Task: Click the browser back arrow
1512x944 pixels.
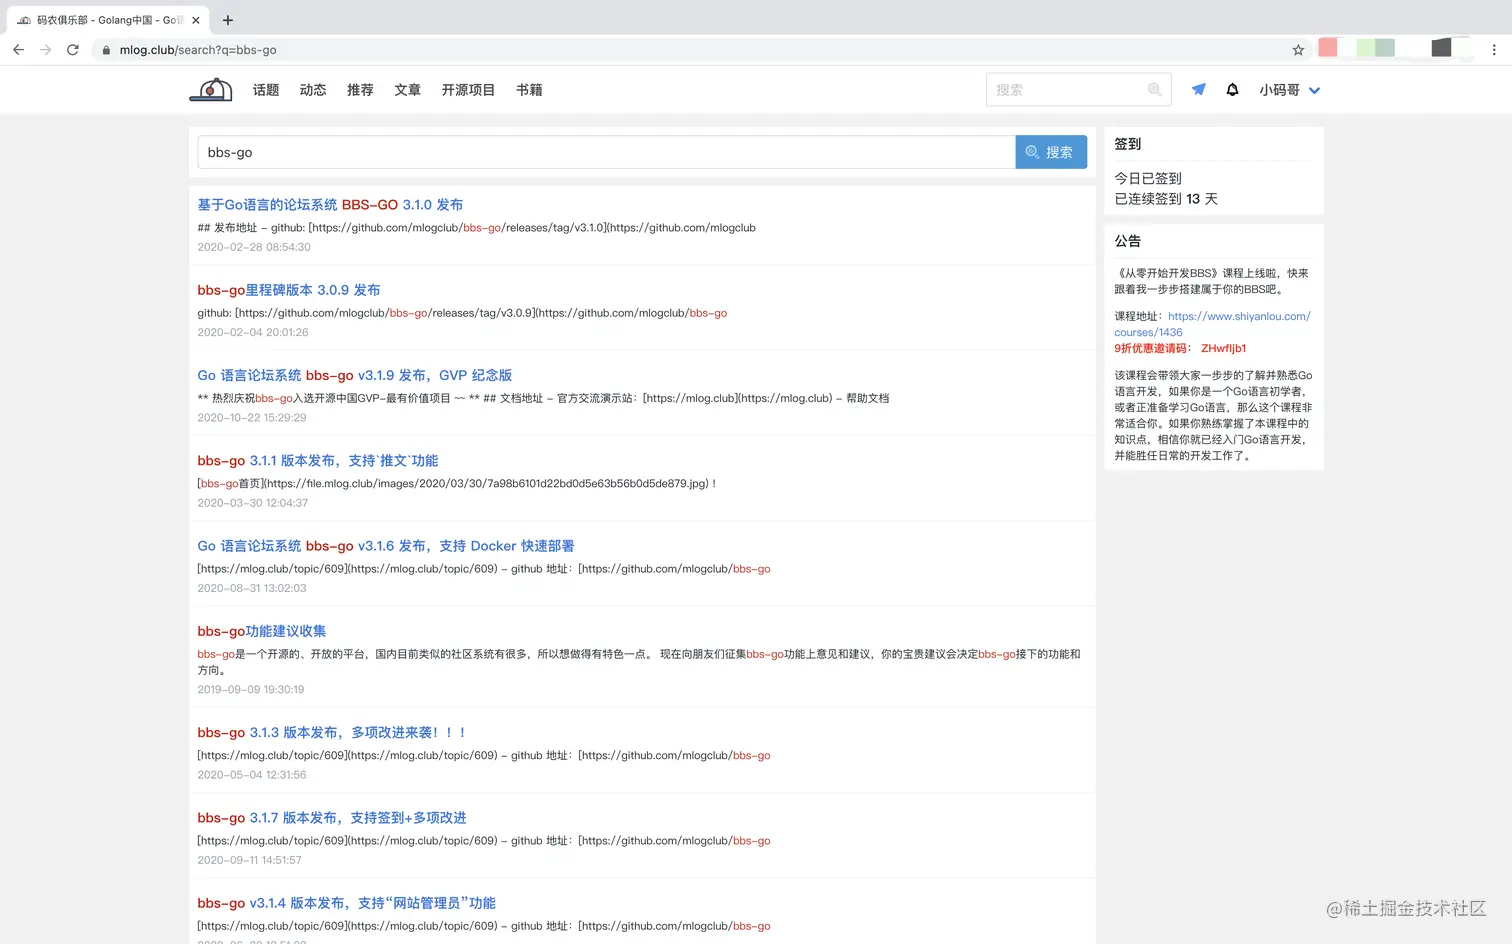Action: click(x=18, y=49)
